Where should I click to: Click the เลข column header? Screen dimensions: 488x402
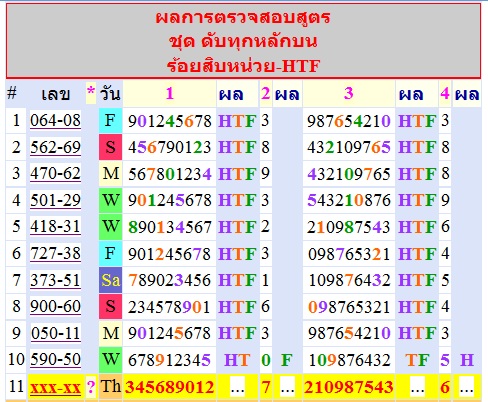(55, 94)
